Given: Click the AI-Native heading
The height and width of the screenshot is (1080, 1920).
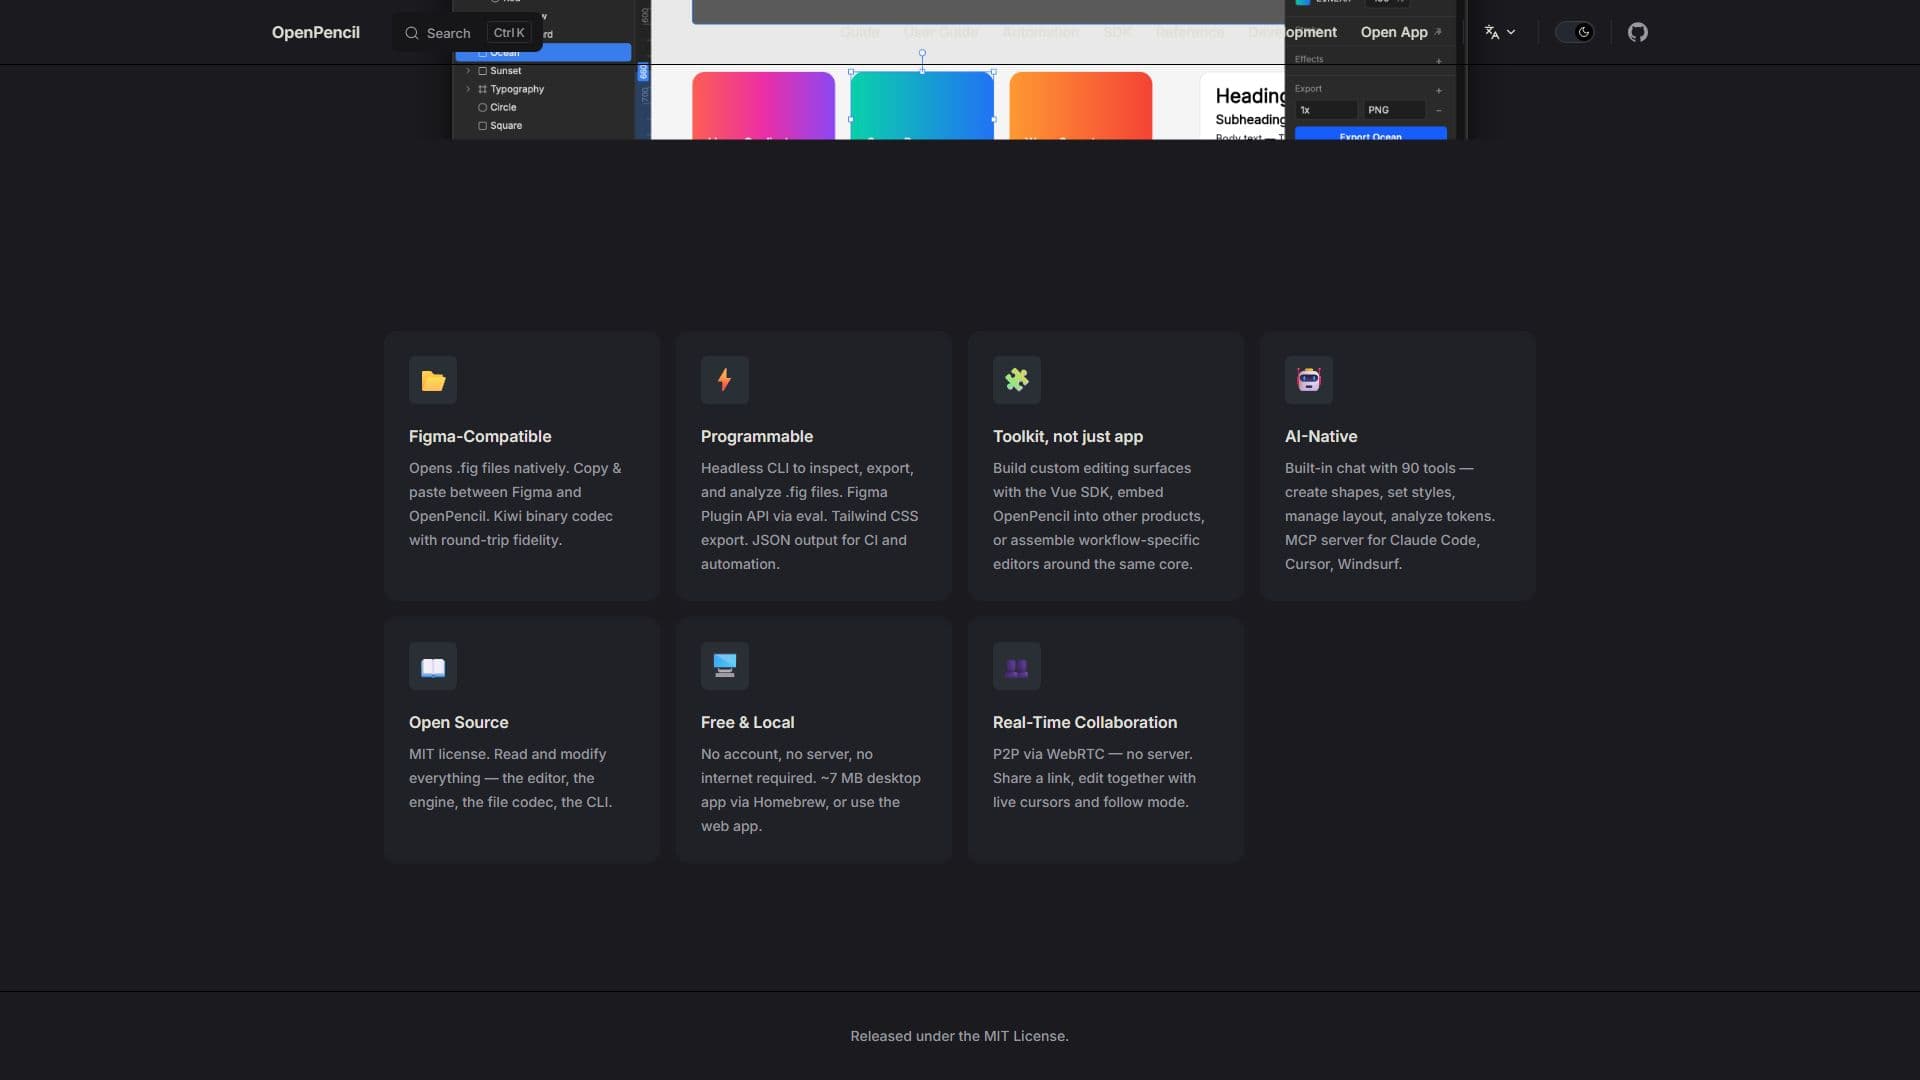Looking at the screenshot, I should tap(1320, 437).
